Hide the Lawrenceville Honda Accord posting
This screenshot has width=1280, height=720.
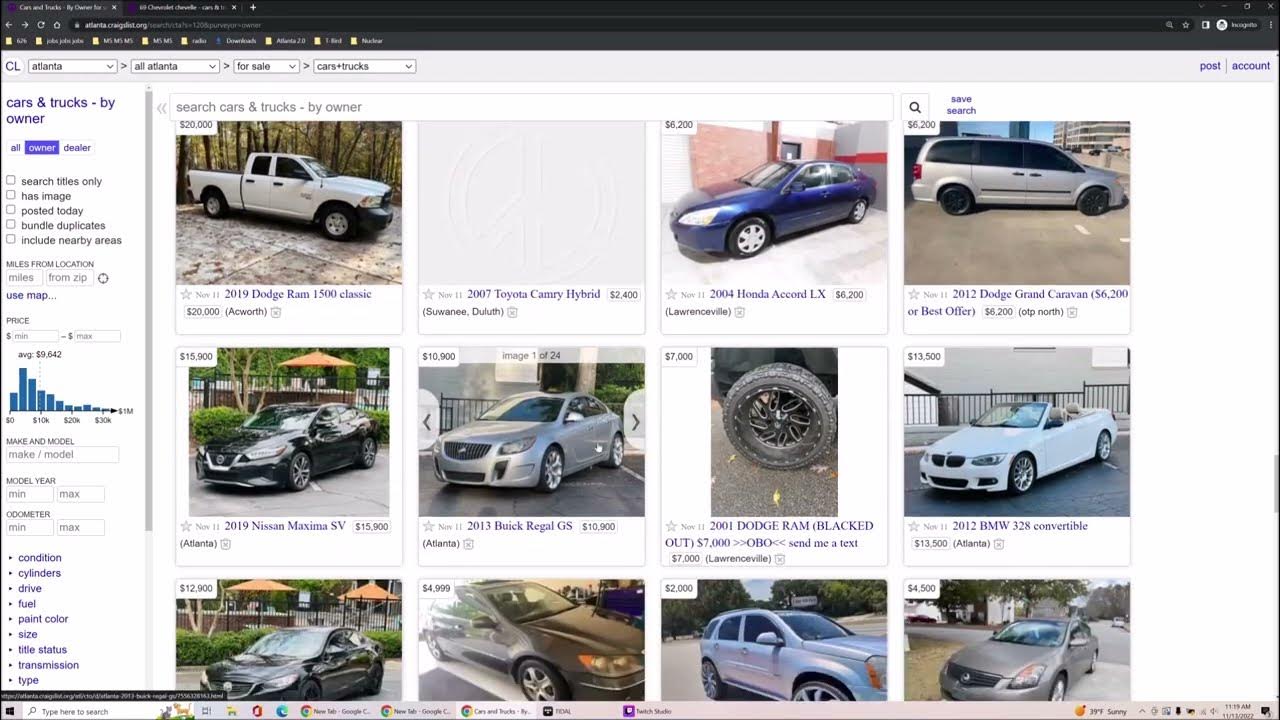tap(740, 312)
